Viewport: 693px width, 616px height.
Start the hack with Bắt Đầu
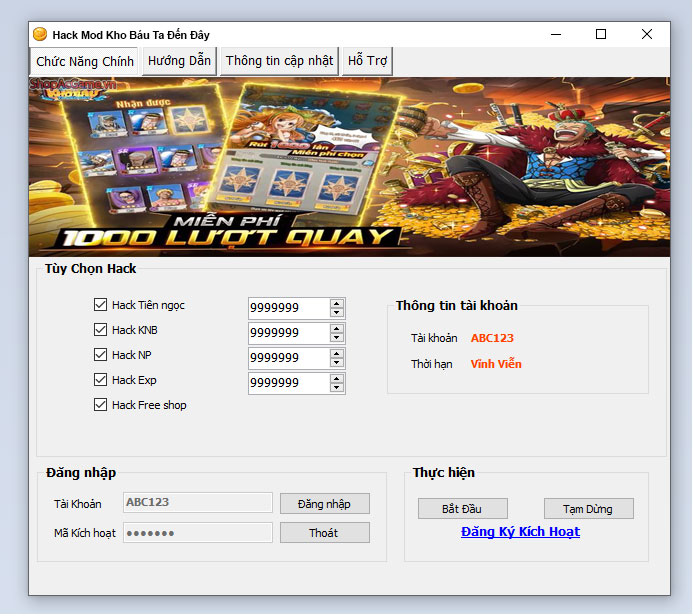463,509
